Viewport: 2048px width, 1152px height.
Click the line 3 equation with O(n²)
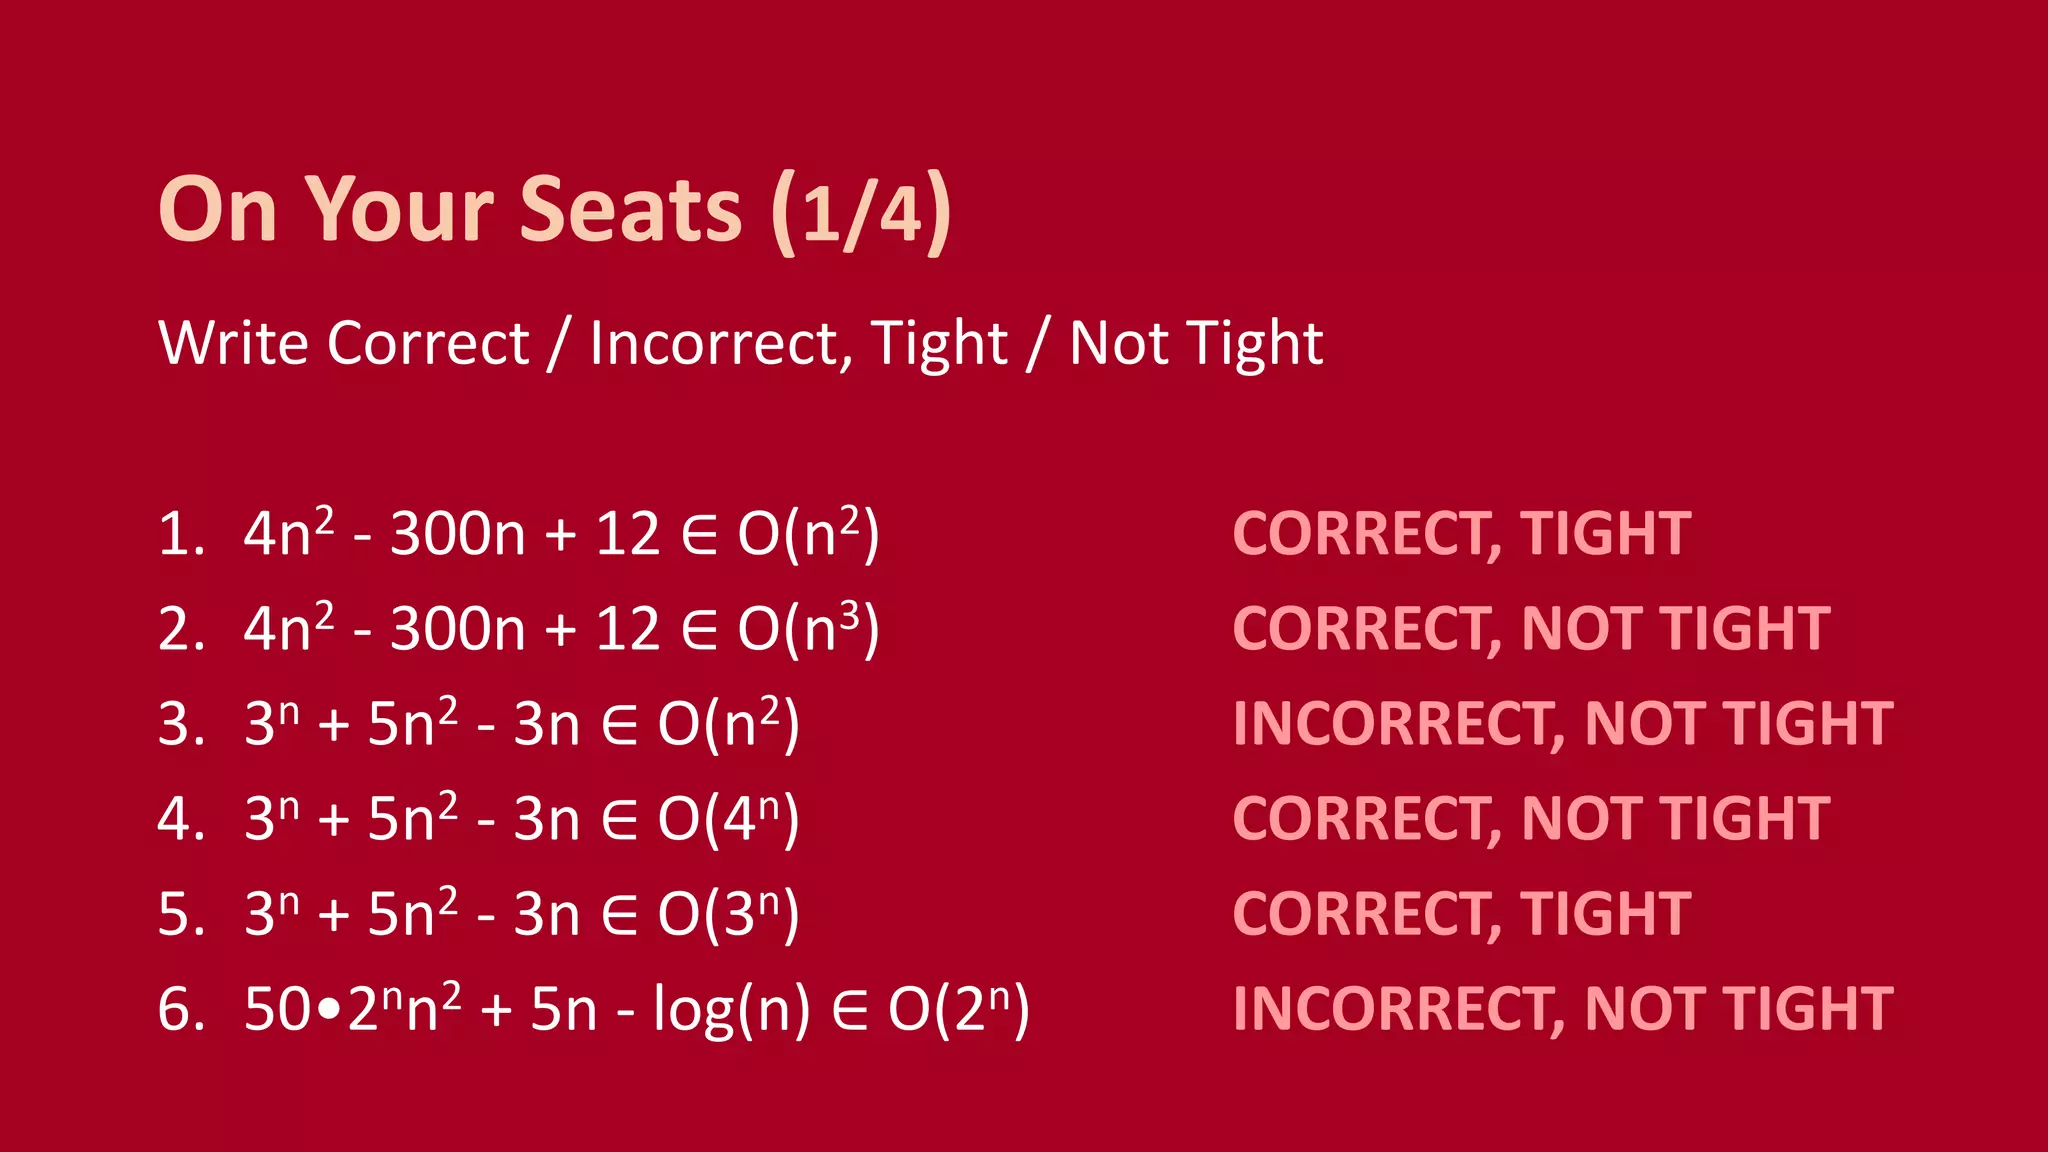coord(521,724)
